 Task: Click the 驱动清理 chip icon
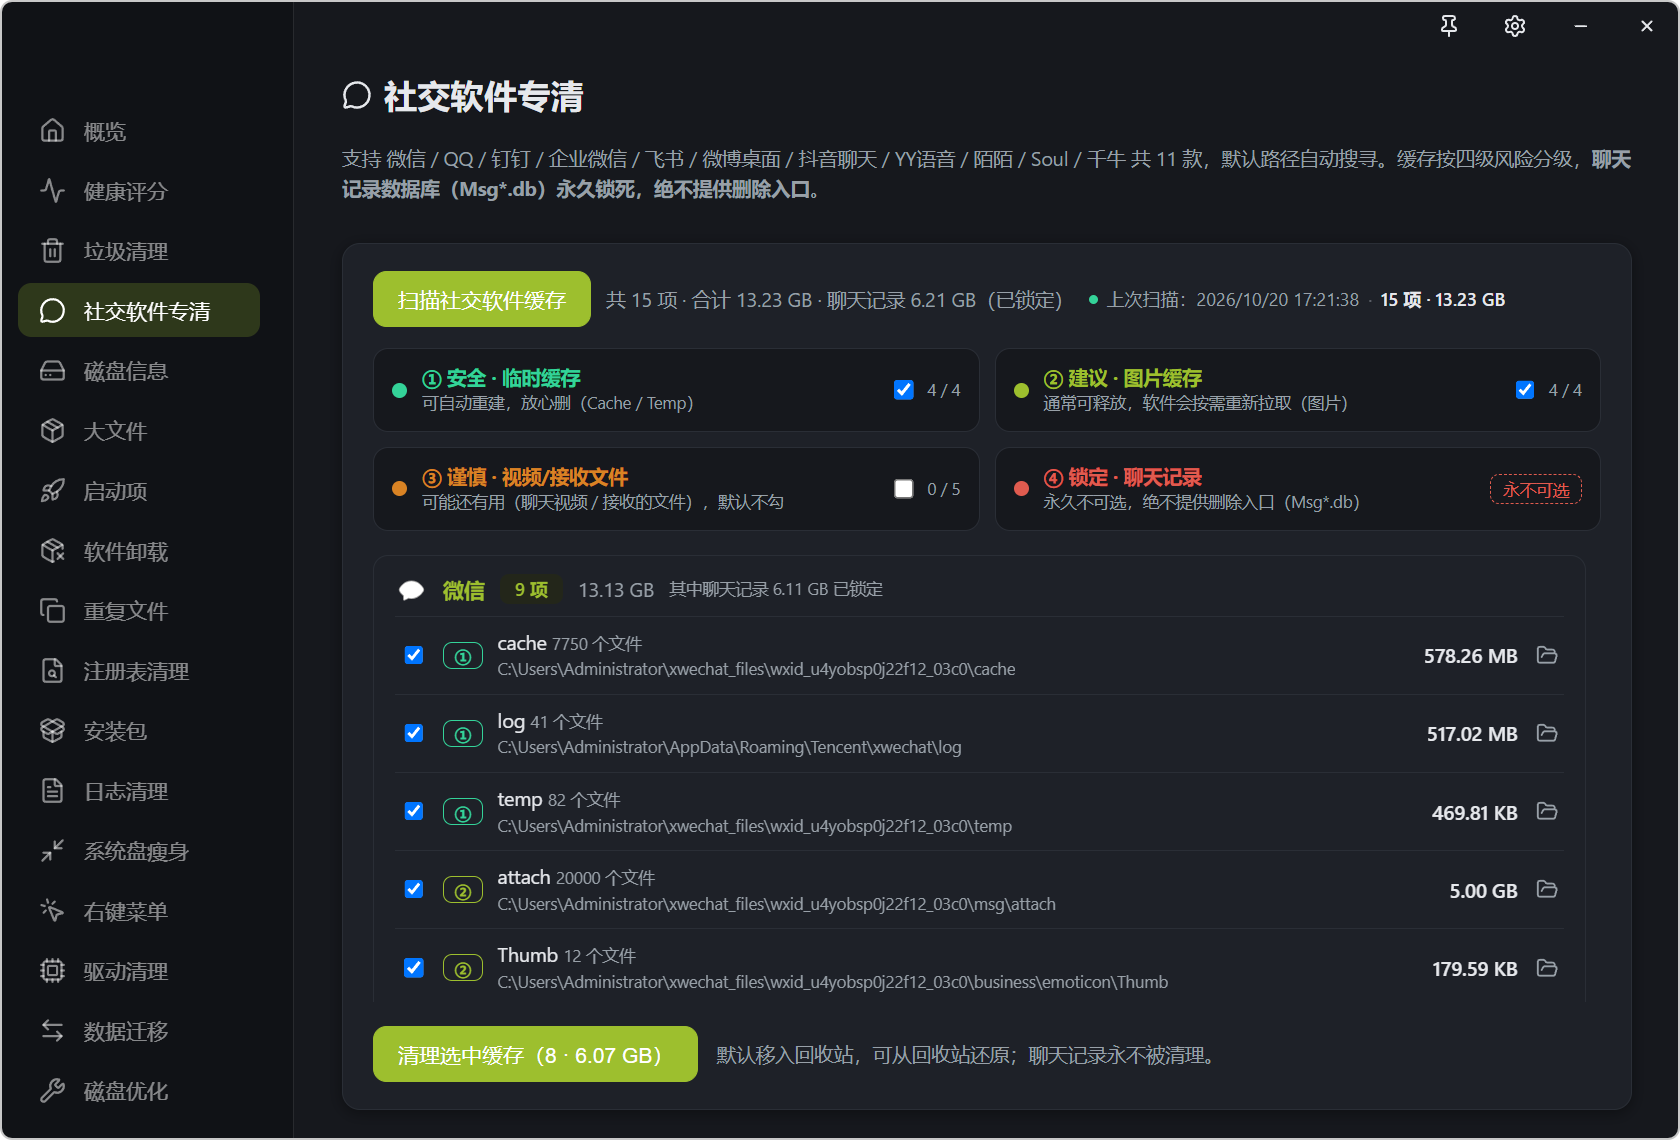click(52, 971)
